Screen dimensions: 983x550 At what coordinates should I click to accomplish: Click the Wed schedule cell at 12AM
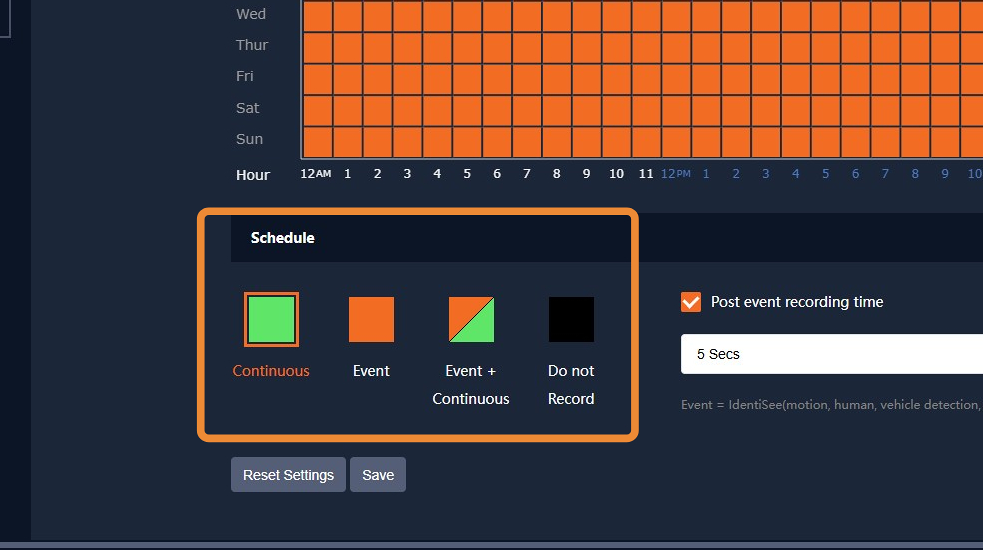click(x=318, y=16)
